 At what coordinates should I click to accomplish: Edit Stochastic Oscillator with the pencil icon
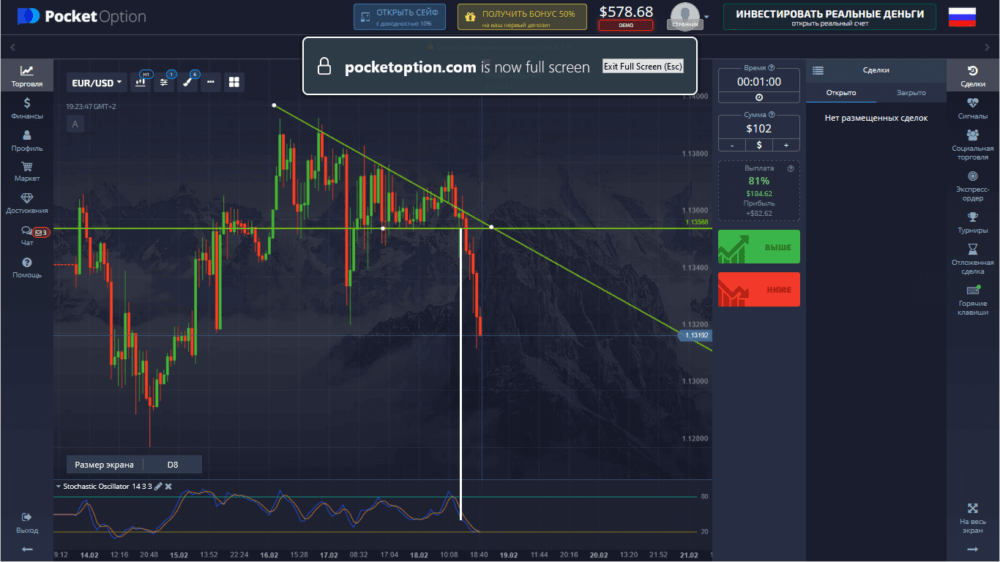(x=157, y=486)
